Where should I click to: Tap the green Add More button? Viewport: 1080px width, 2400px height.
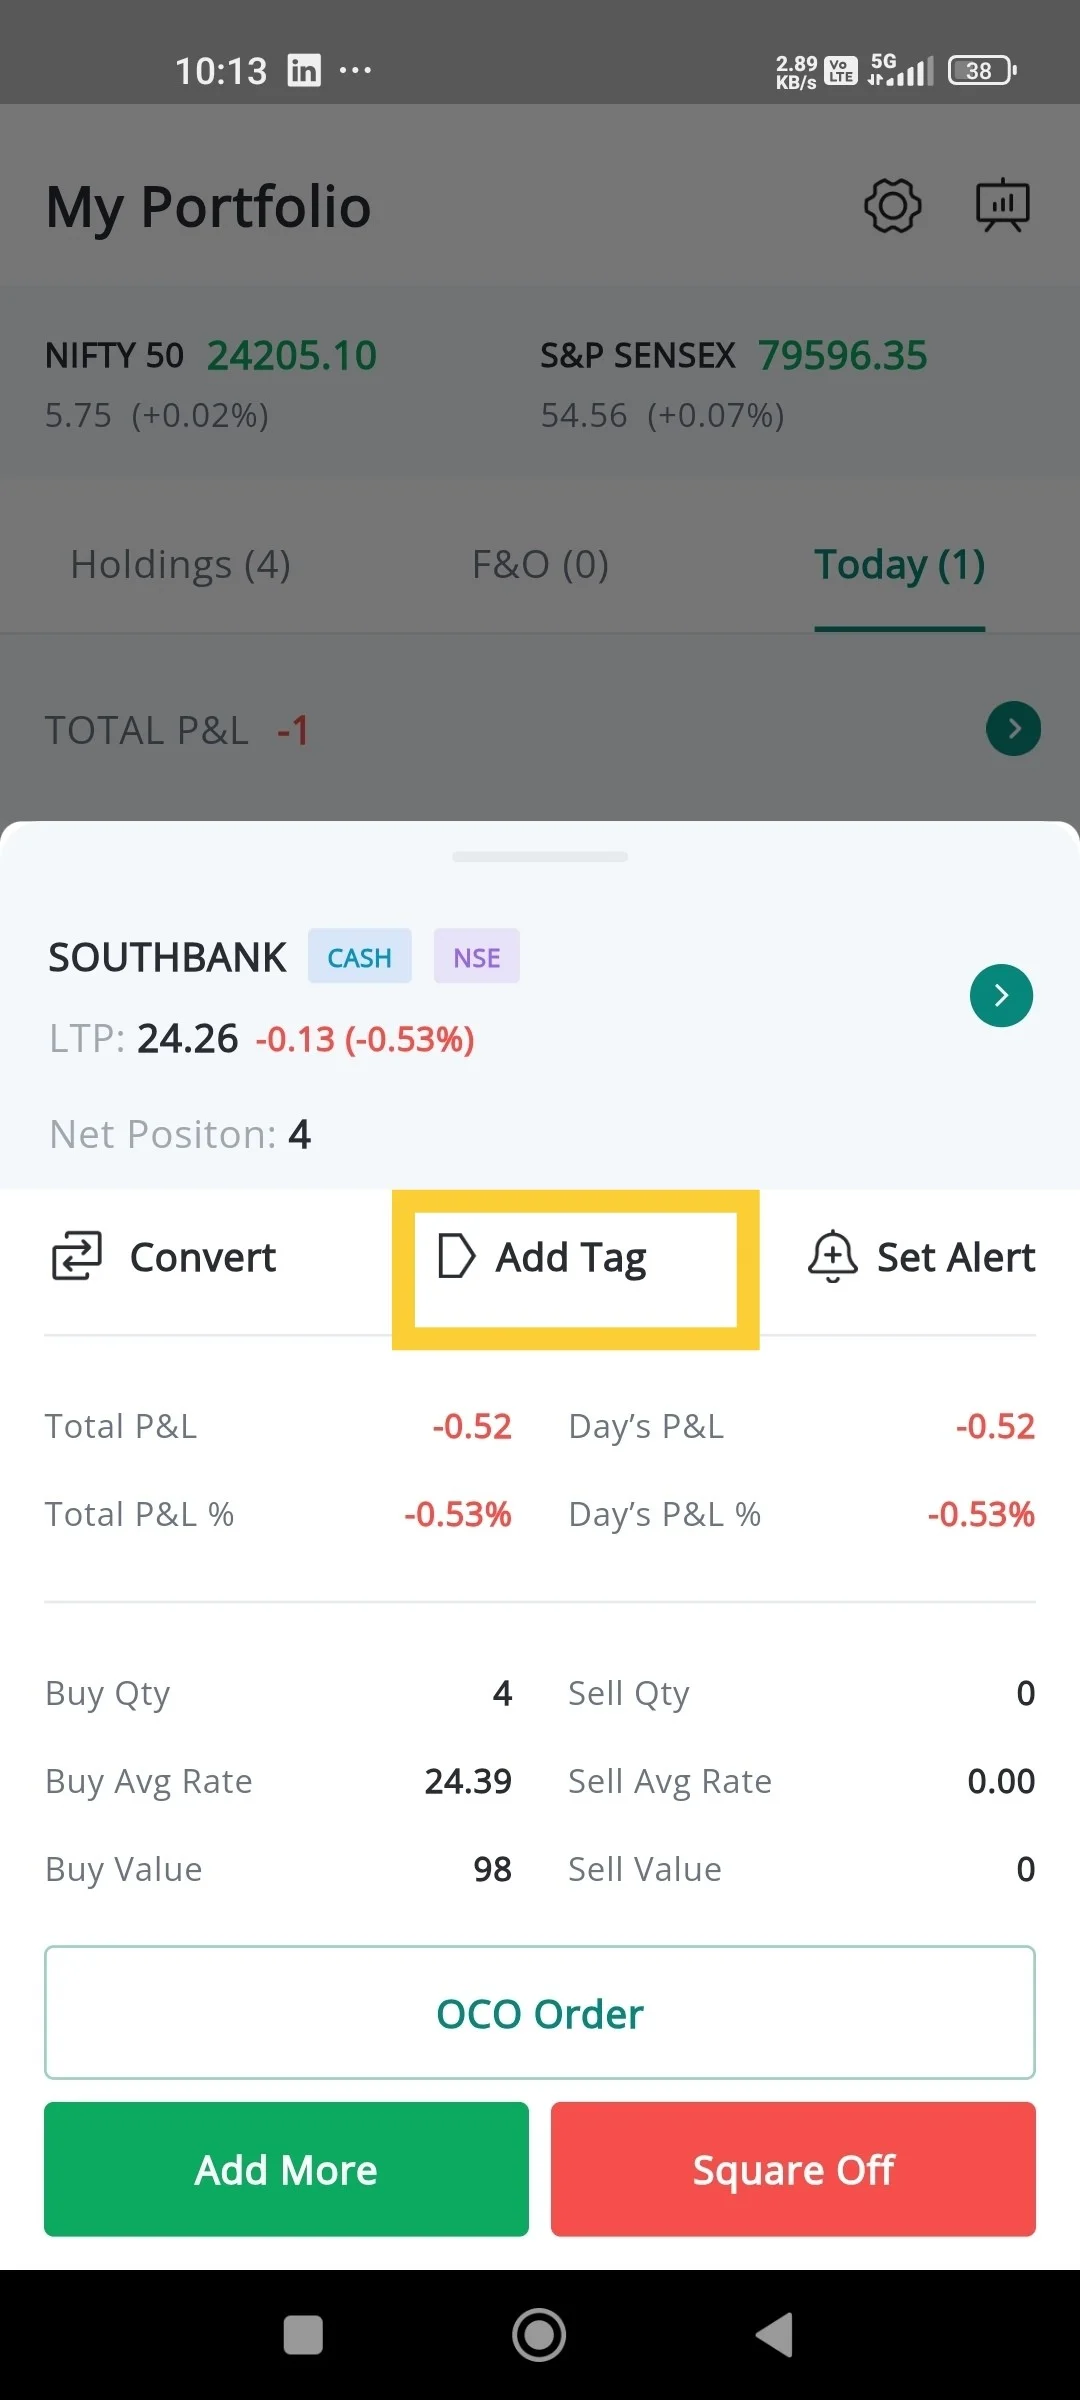pos(286,2169)
